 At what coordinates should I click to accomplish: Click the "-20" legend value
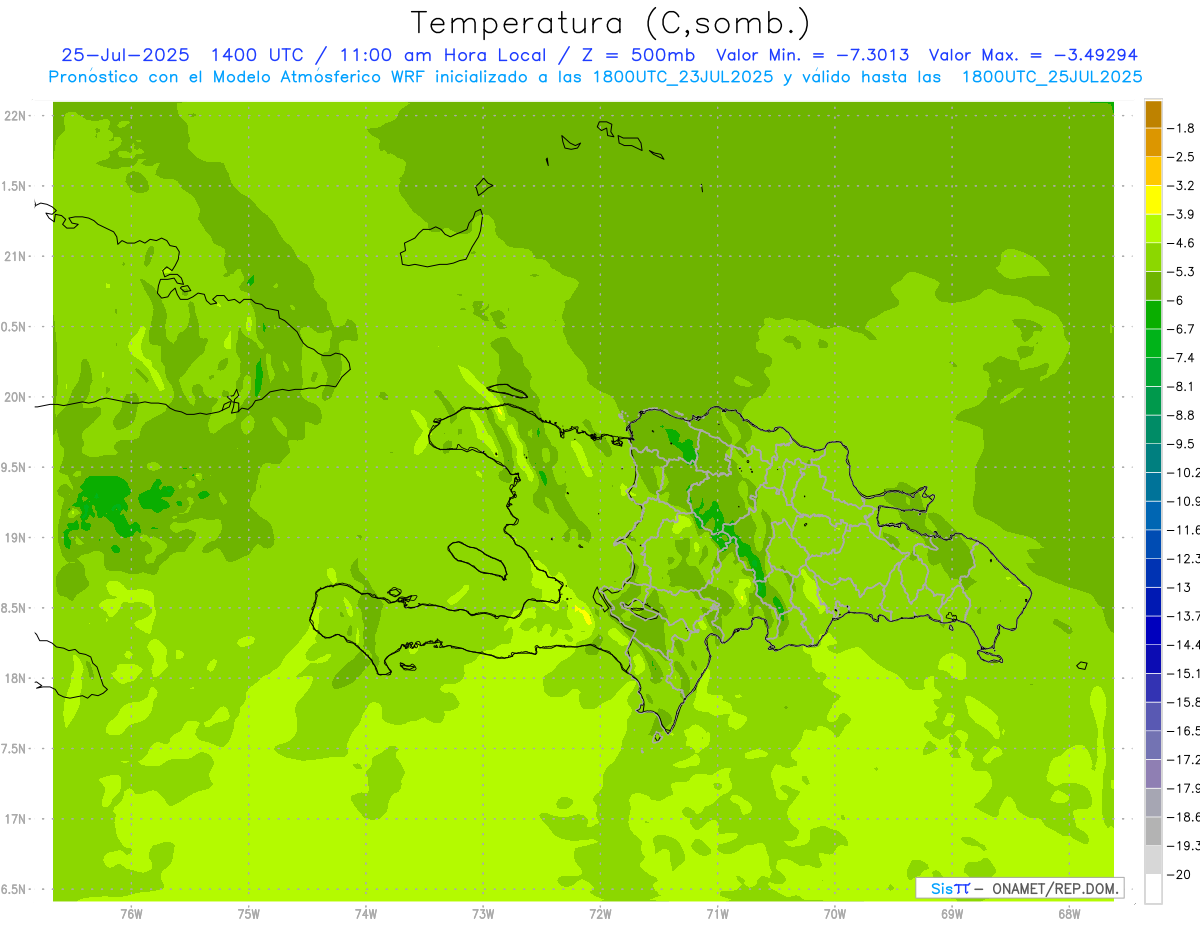(x=1178, y=875)
